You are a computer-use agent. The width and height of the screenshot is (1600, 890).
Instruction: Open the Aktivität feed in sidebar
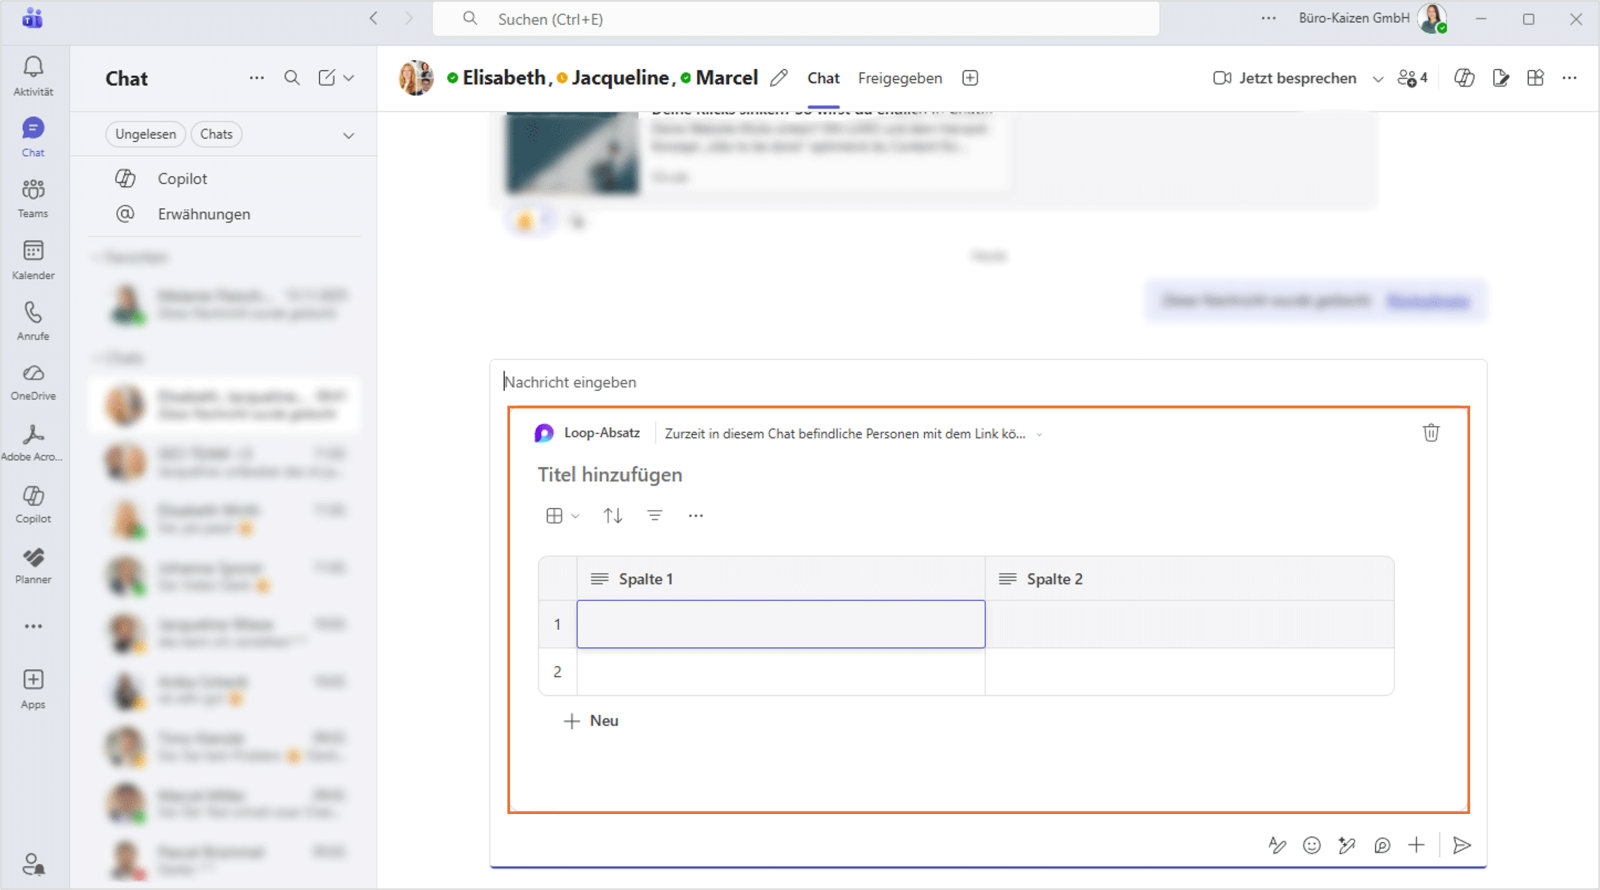click(x=33, y=76)
